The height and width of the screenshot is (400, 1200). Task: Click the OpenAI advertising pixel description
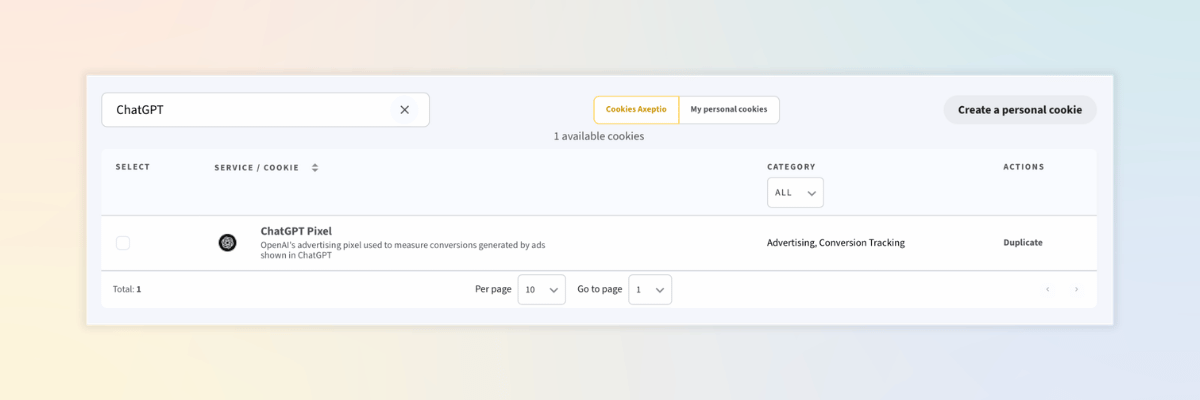pyautogui.click(x=402, y=250)
